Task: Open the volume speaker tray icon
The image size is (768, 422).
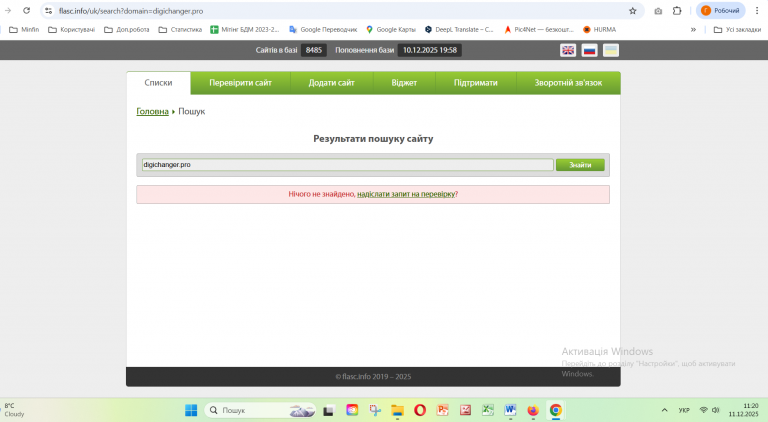Action: [x=716, y=410]
